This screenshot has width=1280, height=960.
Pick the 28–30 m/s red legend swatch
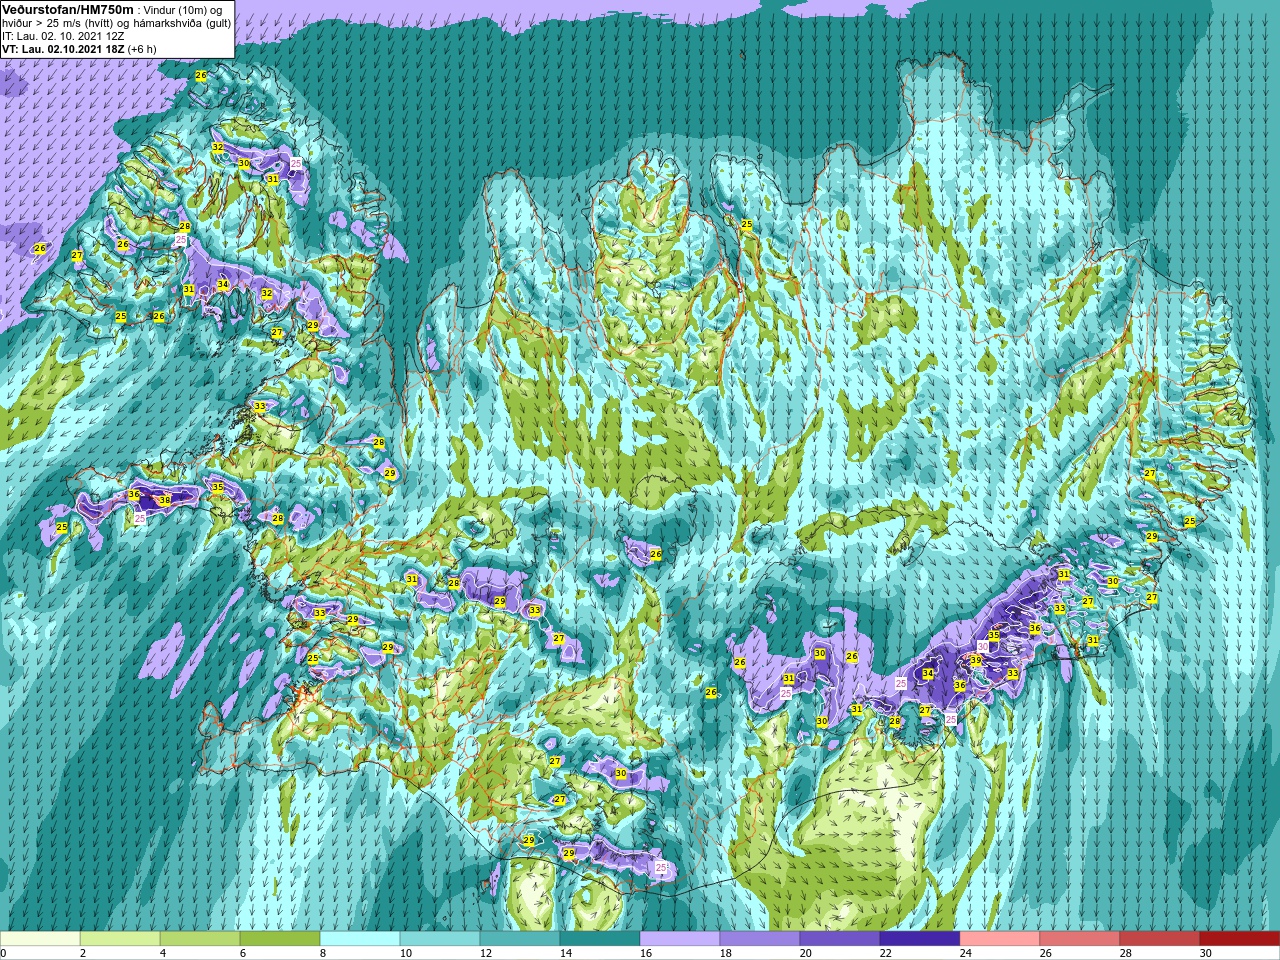coord(1160,939)
